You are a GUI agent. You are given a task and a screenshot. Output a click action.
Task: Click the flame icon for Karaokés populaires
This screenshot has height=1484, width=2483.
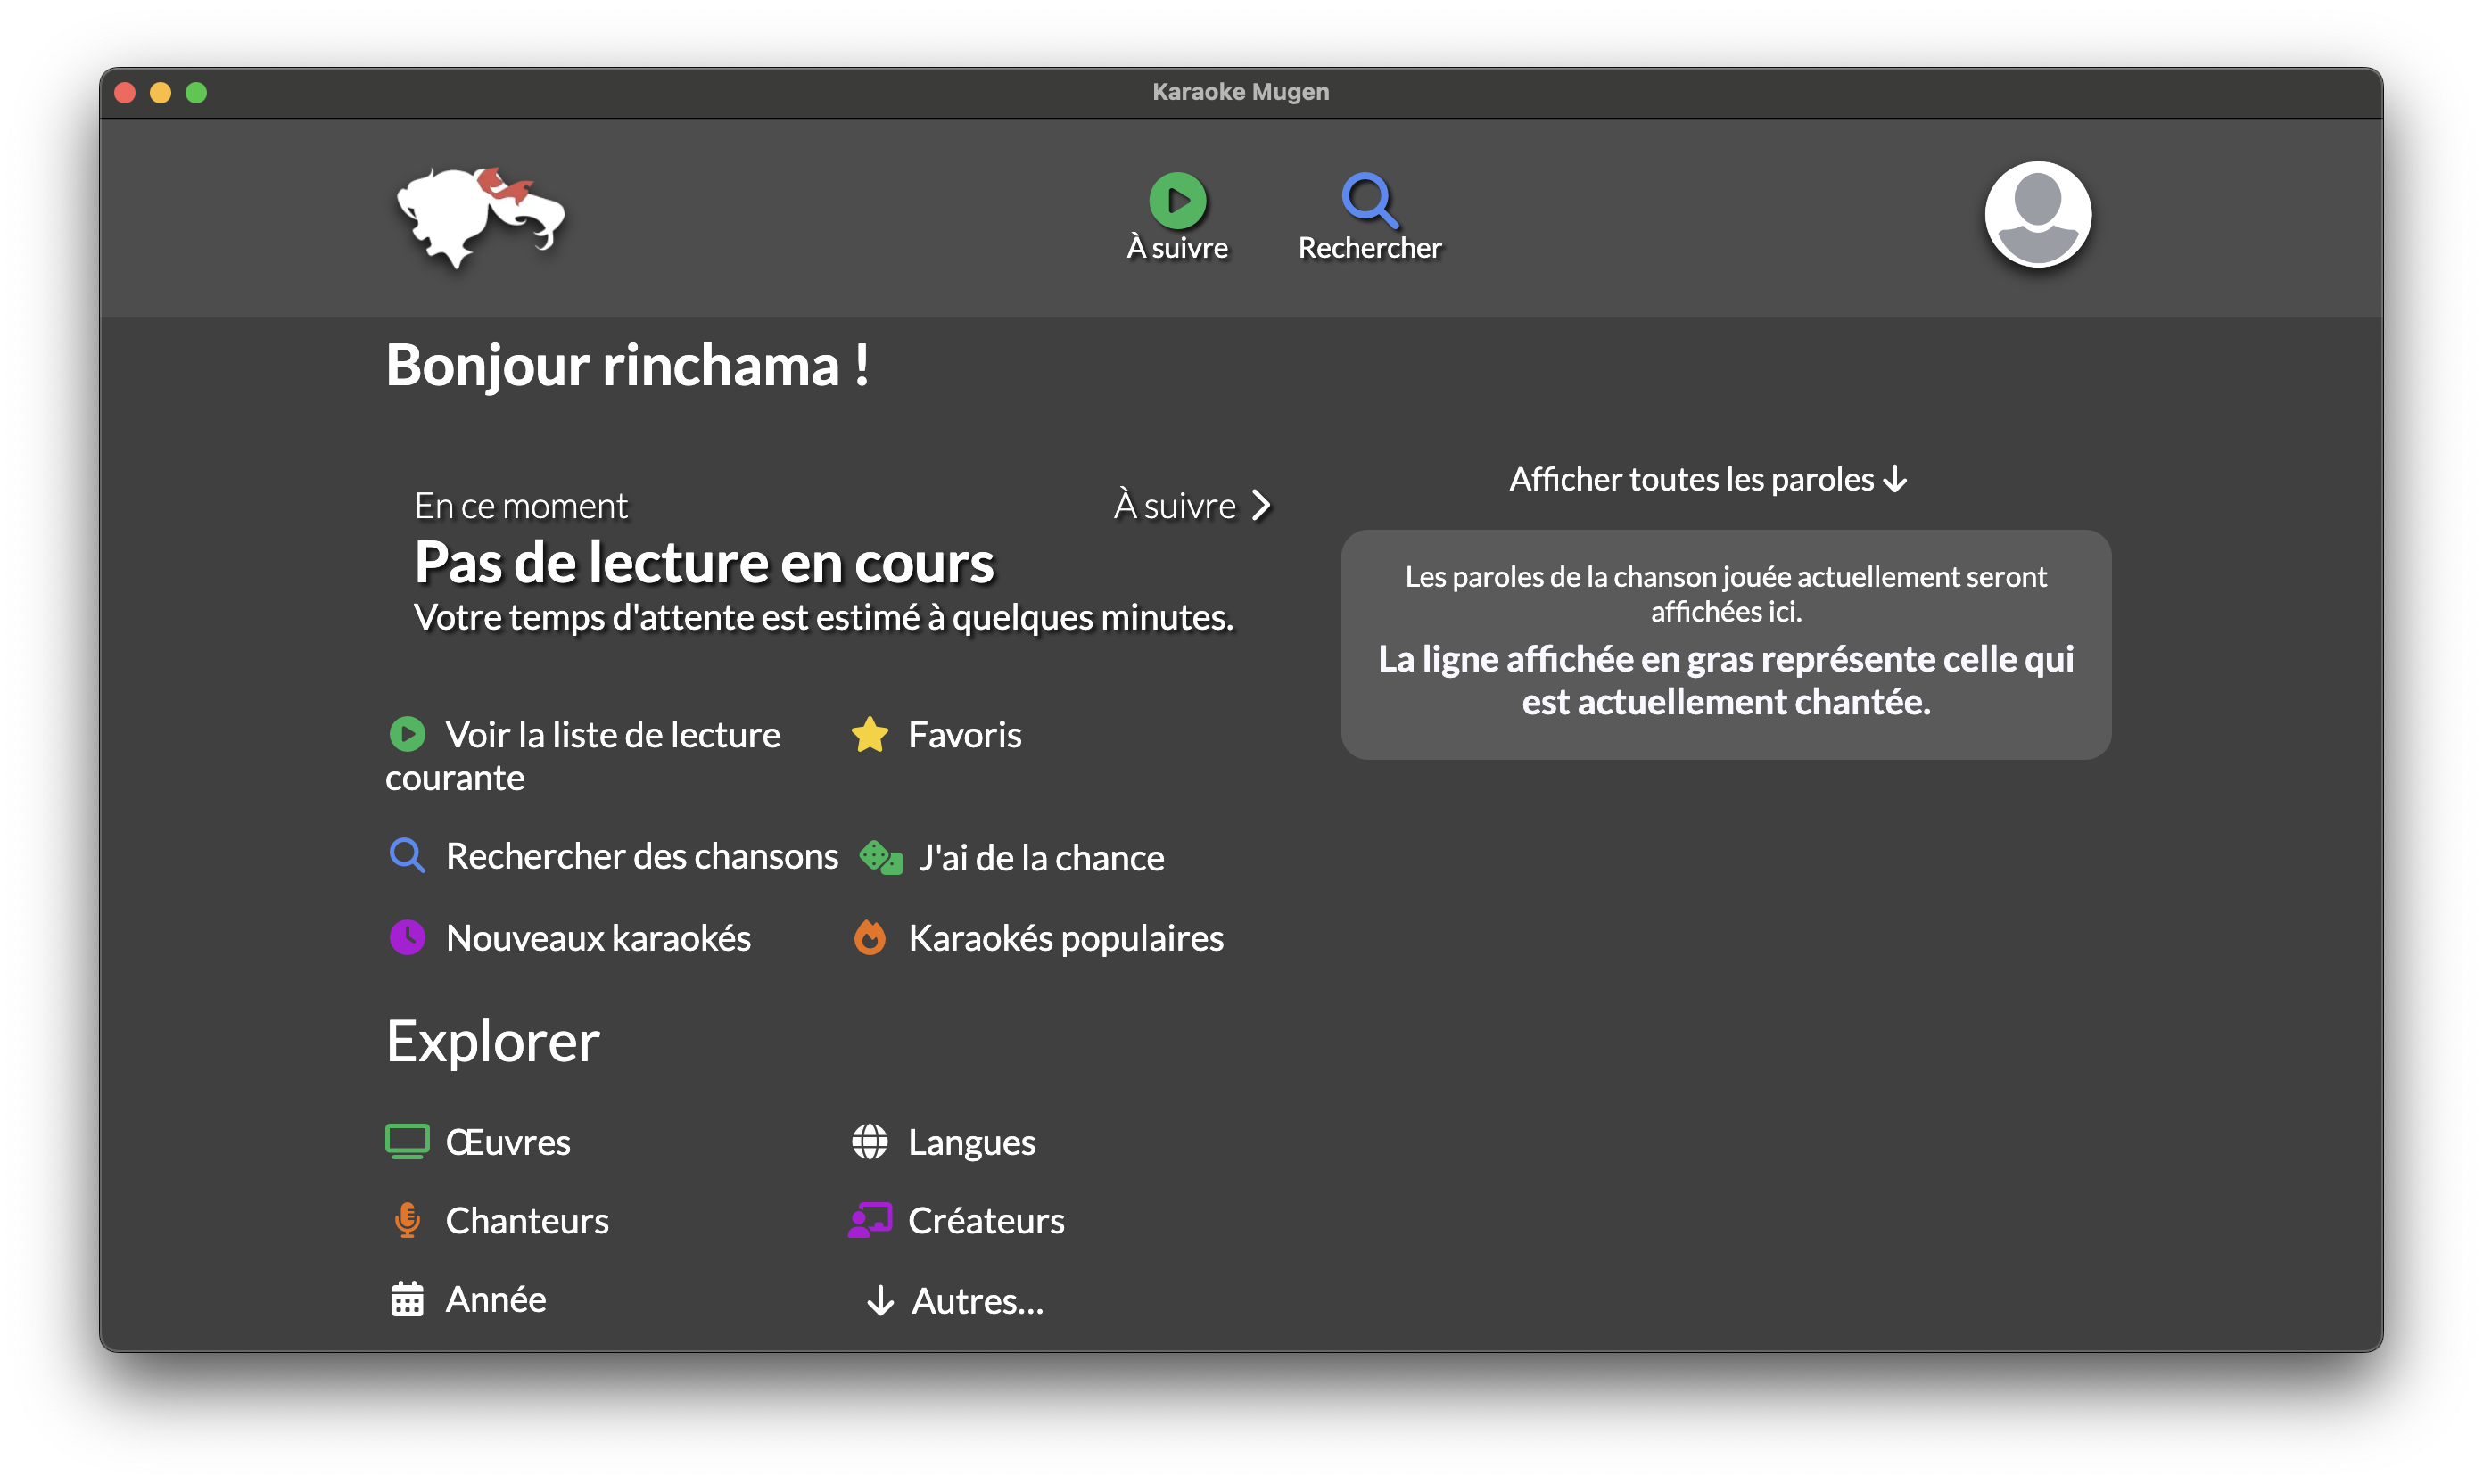click(x=871, y=938)
